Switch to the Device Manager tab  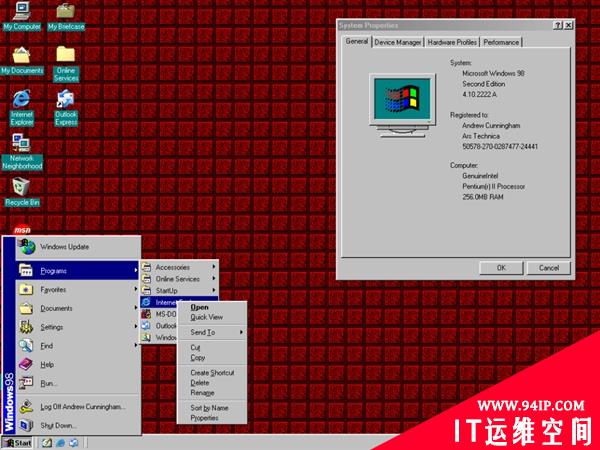pos(398,42)
